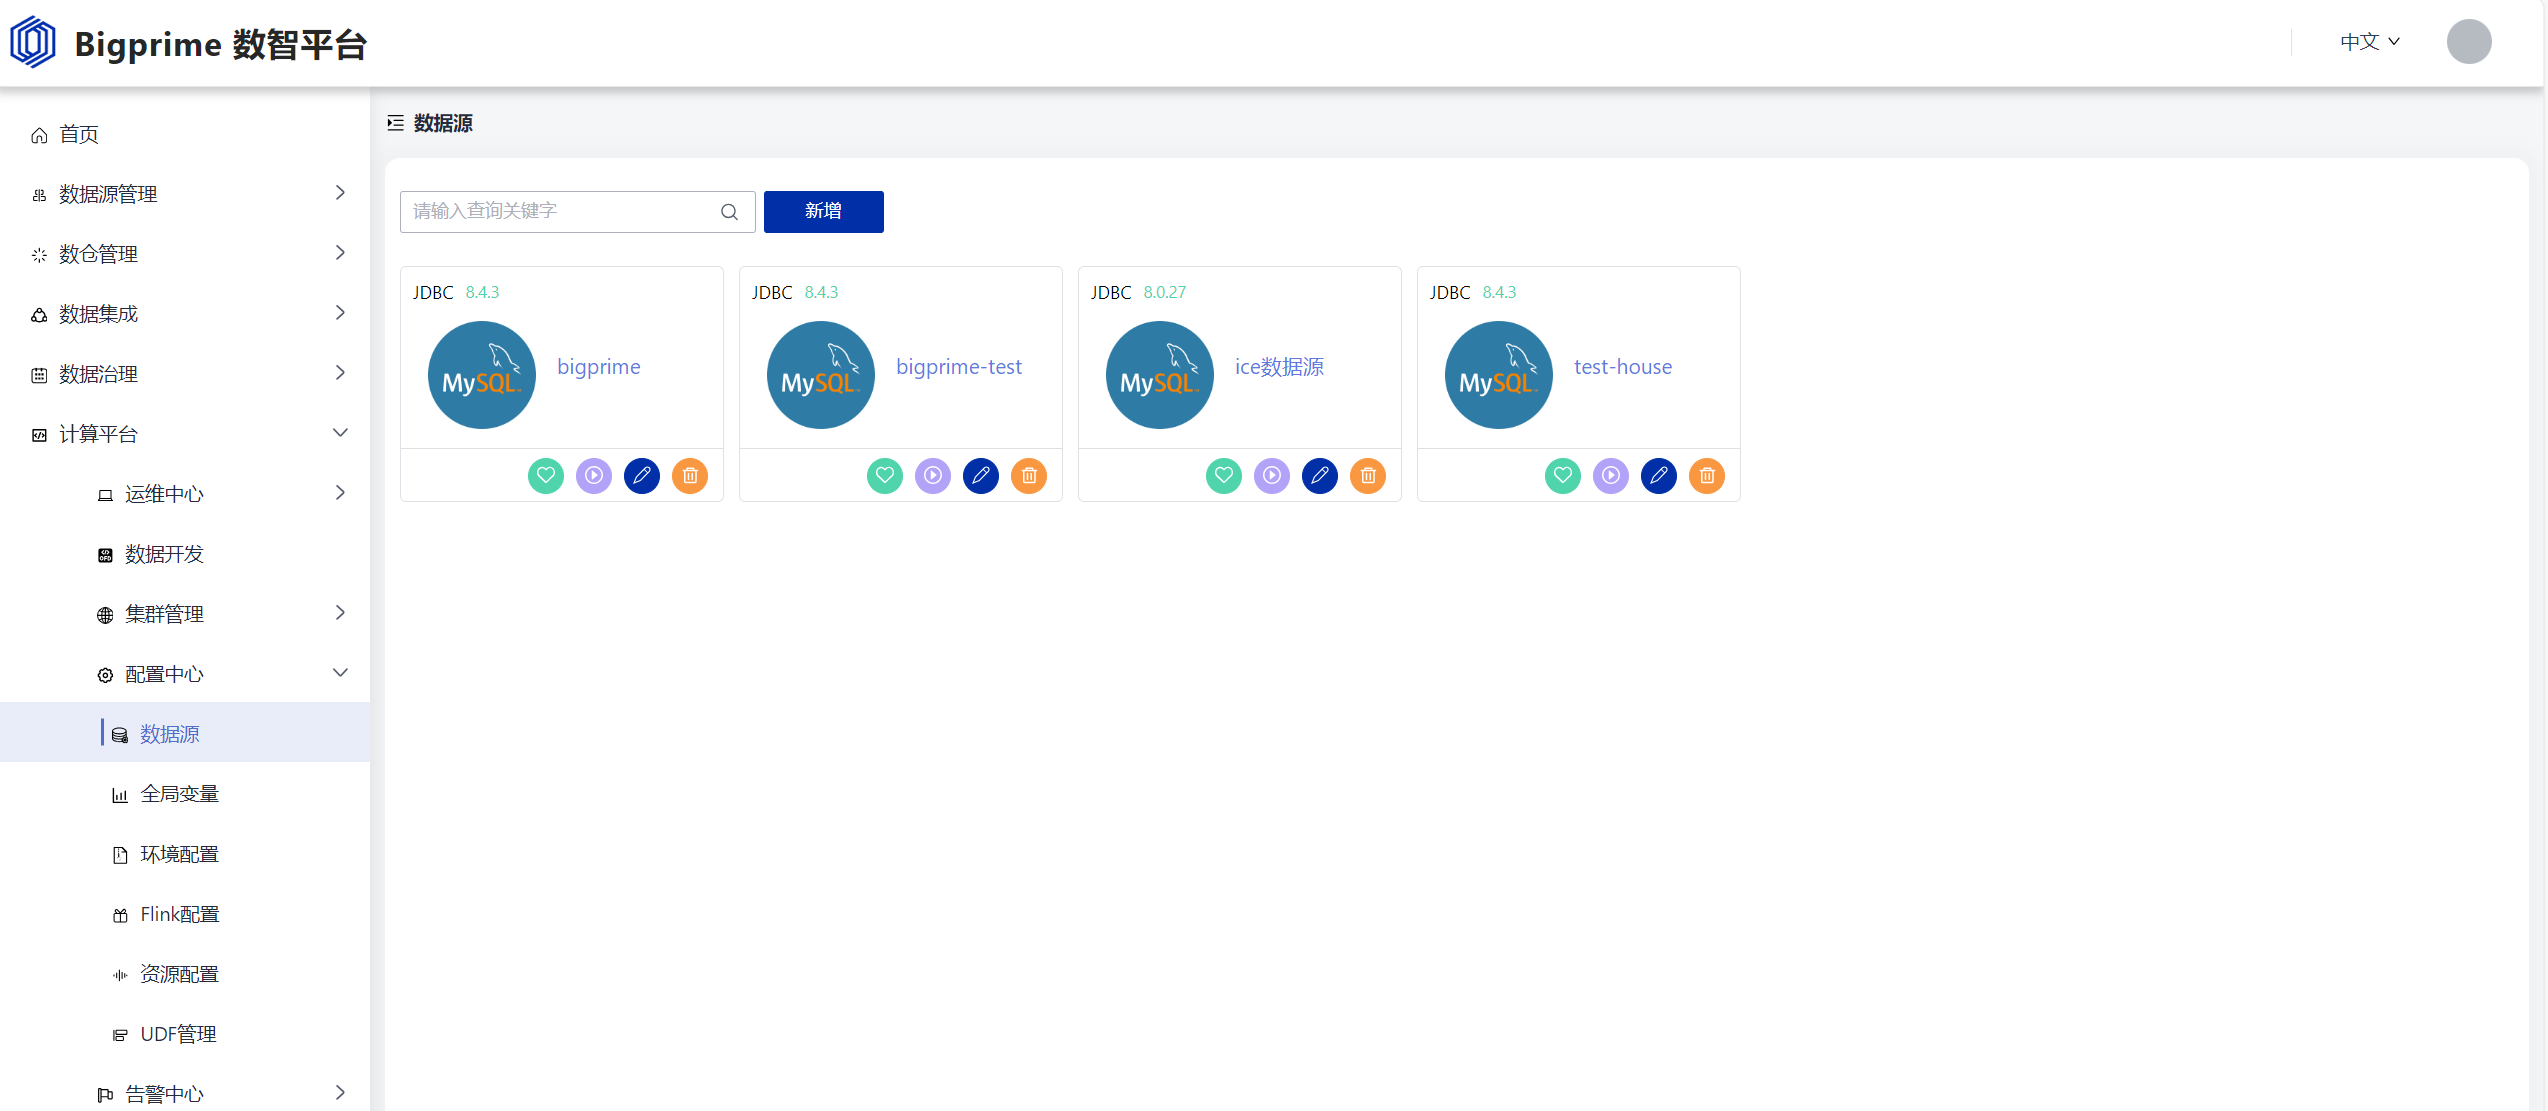This screenshot has width=2548, height=1111.
Task: Expand the 数据集成 menu
Action: click(x=185, y=313)
